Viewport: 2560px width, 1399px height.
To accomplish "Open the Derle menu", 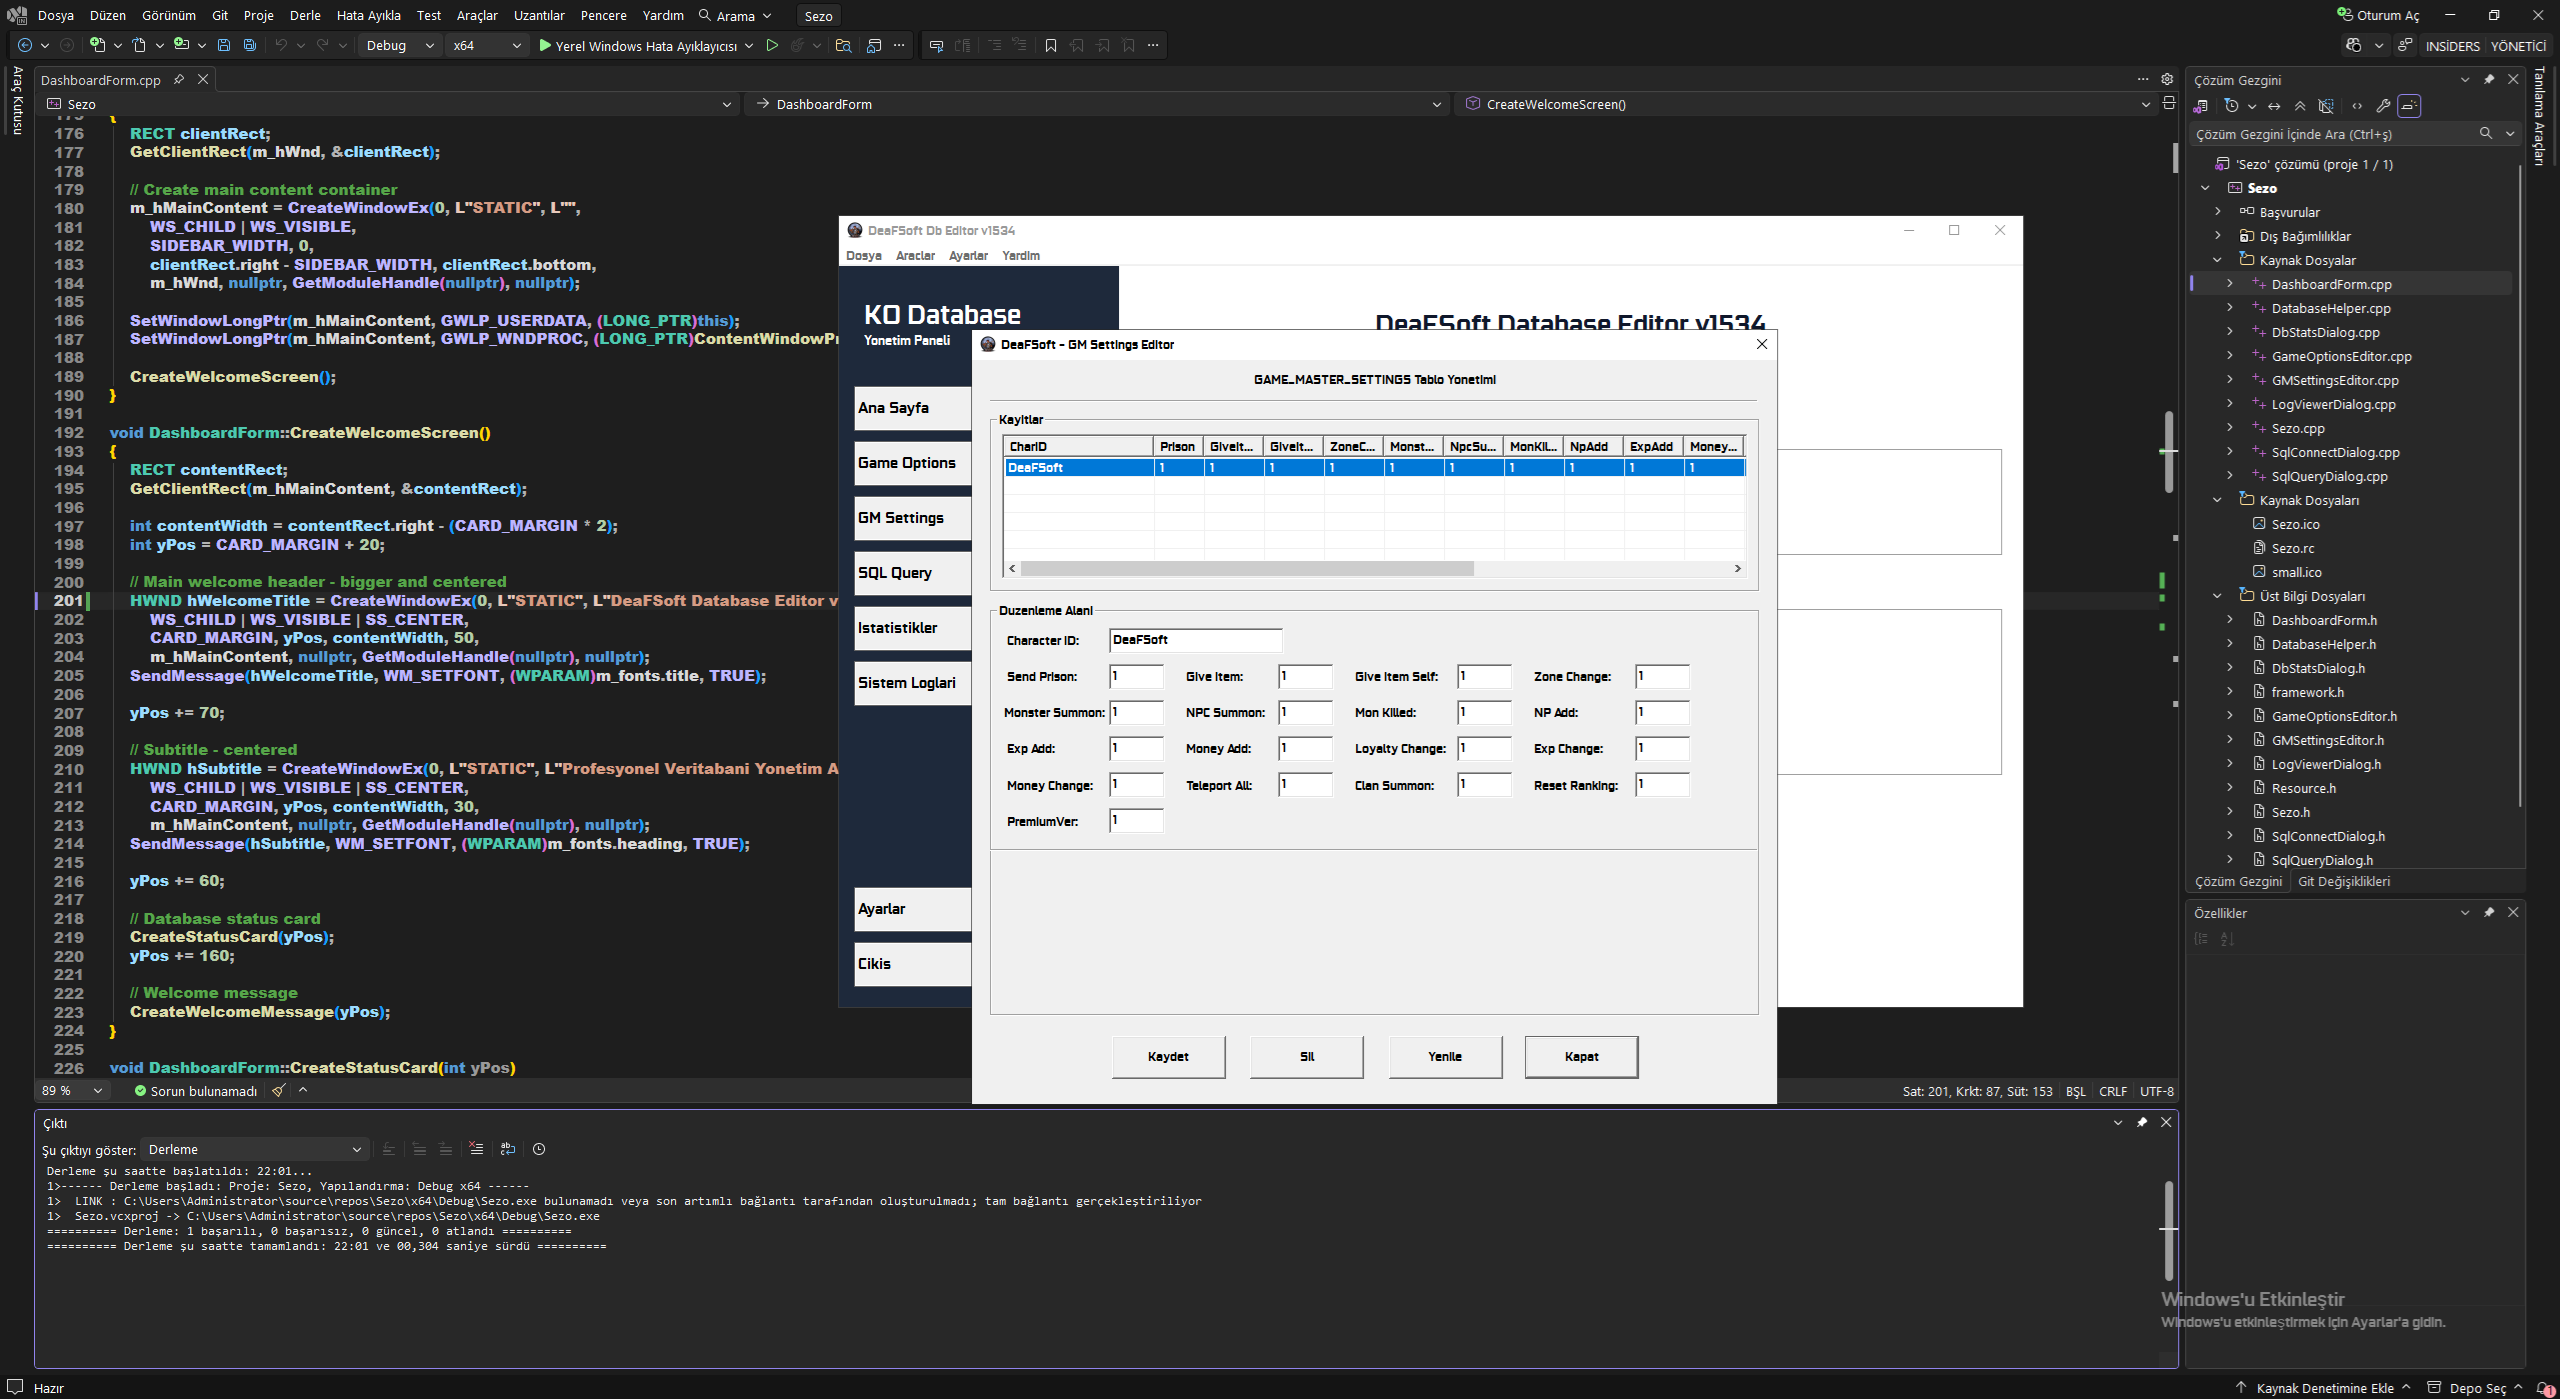I will tap(305, 15).
